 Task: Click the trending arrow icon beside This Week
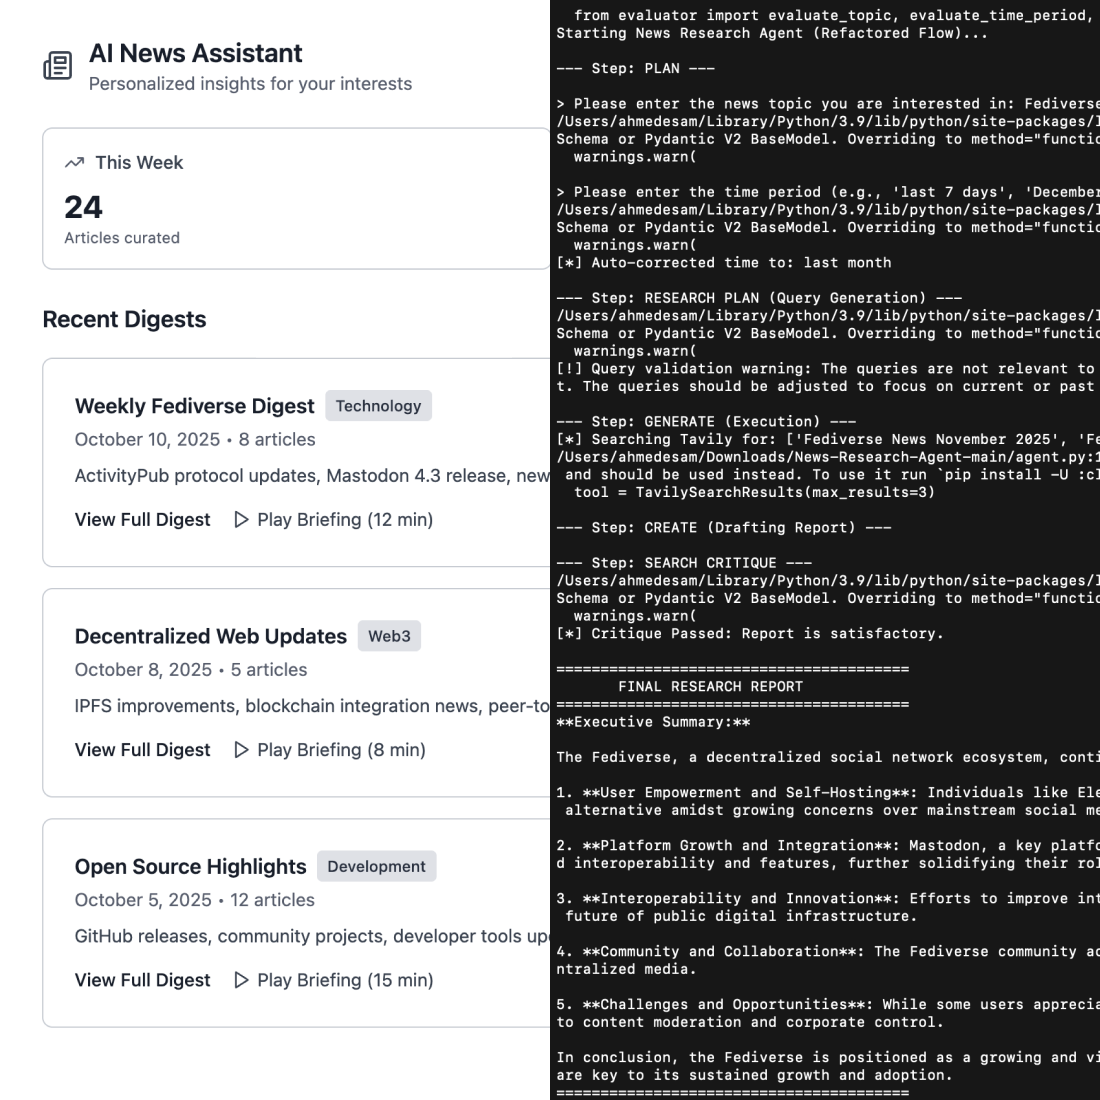pos(74,163)
